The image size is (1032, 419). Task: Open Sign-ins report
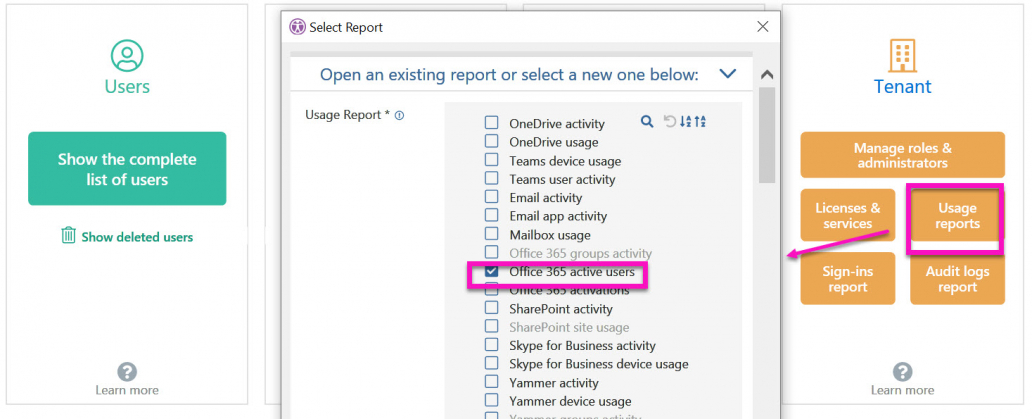(x=848, y=279)
